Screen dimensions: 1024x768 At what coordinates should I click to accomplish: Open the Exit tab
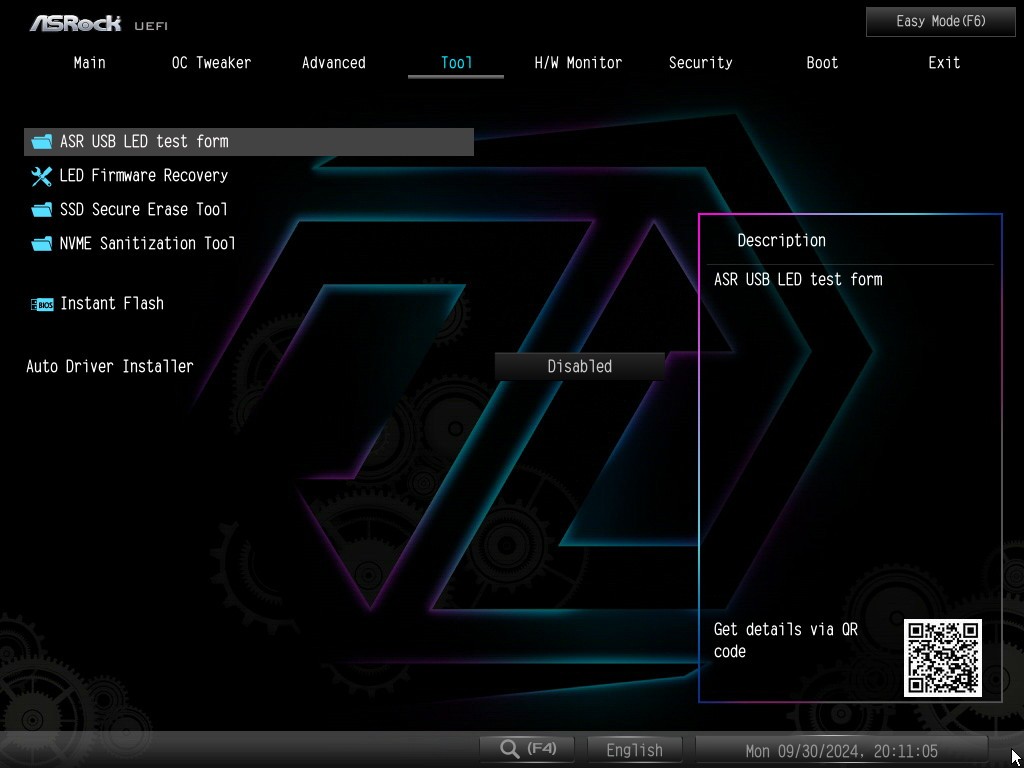click(944, 63)
